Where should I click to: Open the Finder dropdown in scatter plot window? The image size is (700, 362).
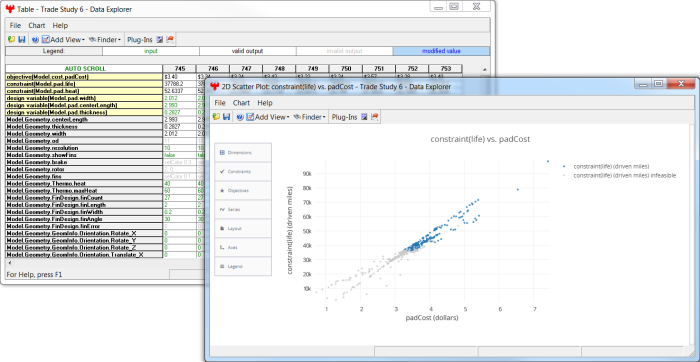310,117
